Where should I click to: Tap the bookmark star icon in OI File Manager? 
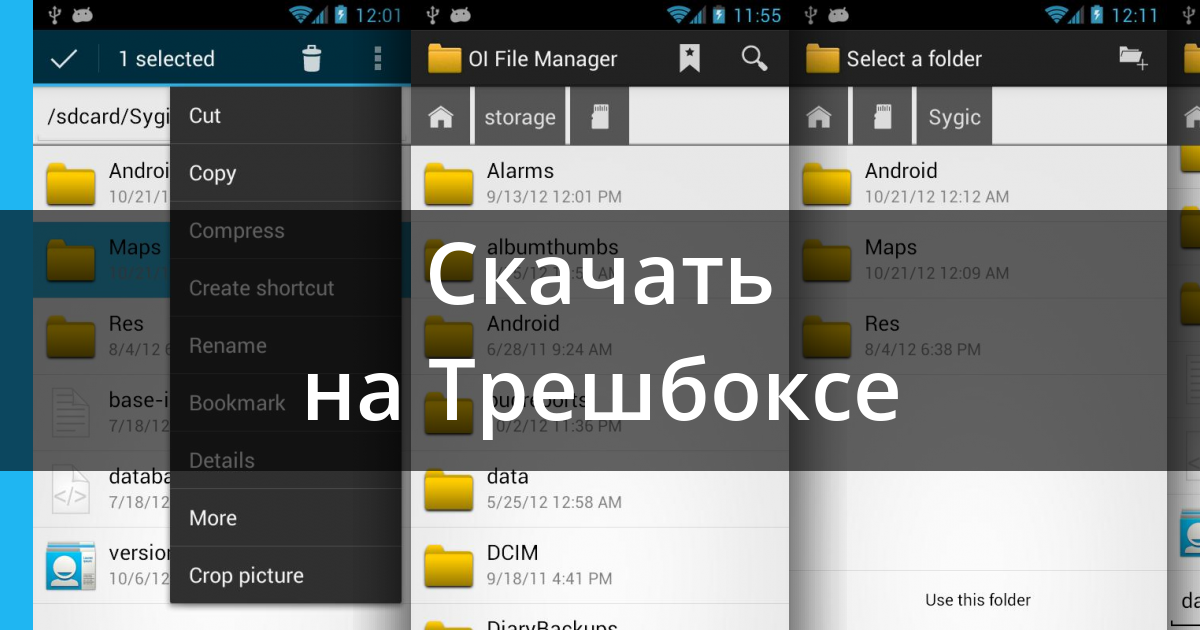689,59
